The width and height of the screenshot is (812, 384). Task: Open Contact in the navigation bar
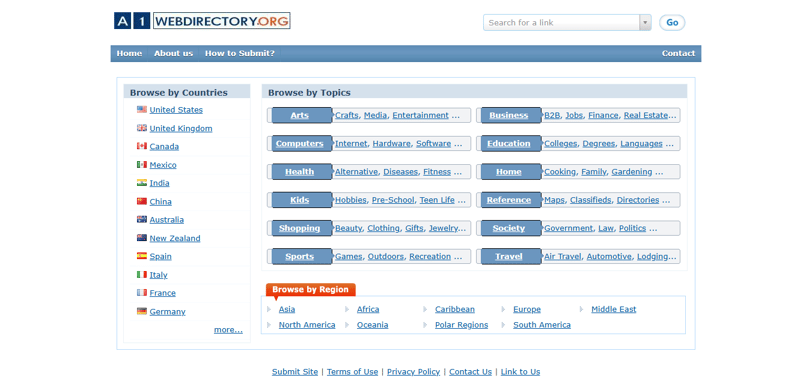pos(678,53)
